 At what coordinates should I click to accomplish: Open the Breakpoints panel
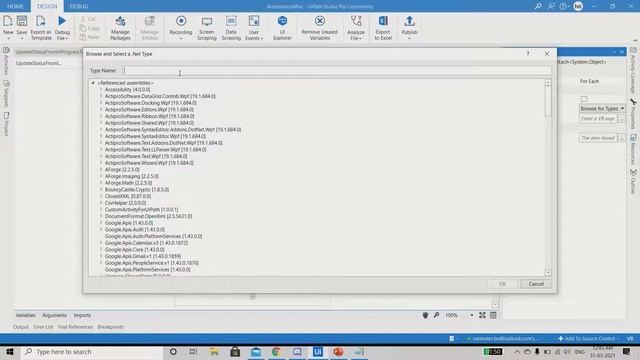(x=110, y=327)
